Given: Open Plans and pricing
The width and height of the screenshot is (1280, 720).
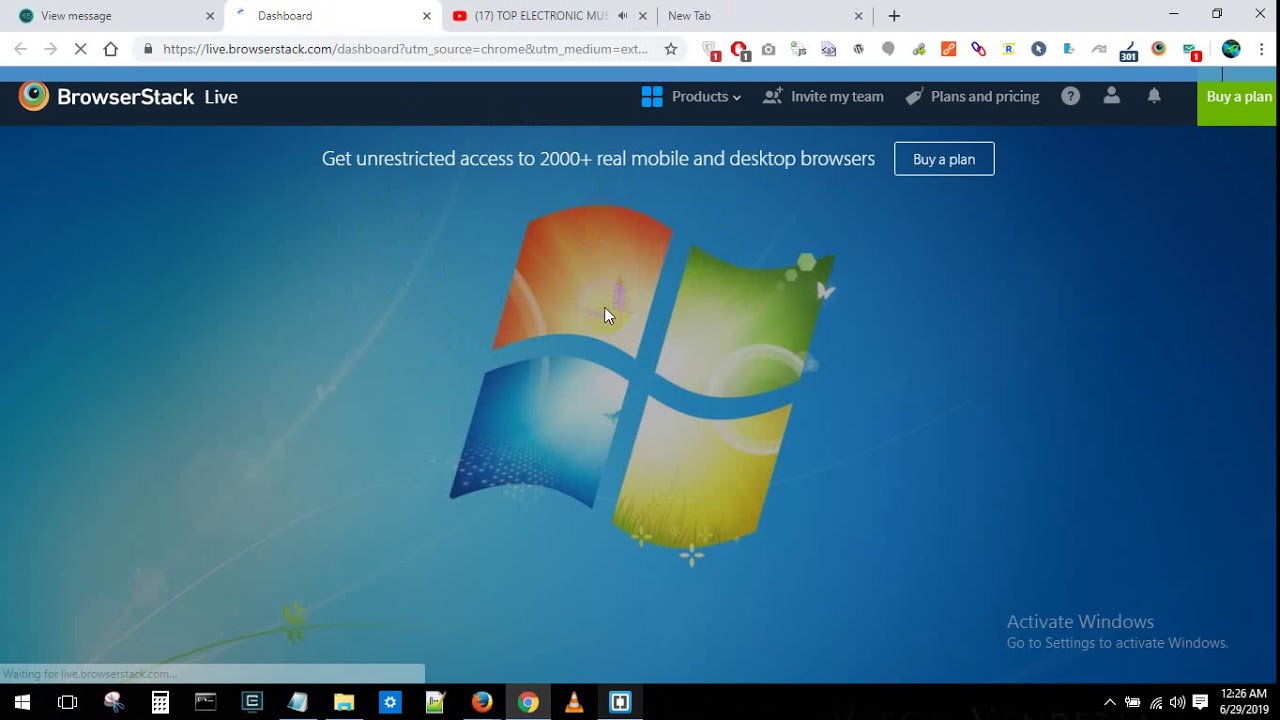Looking at the screenshot, I should coord(972,96).
